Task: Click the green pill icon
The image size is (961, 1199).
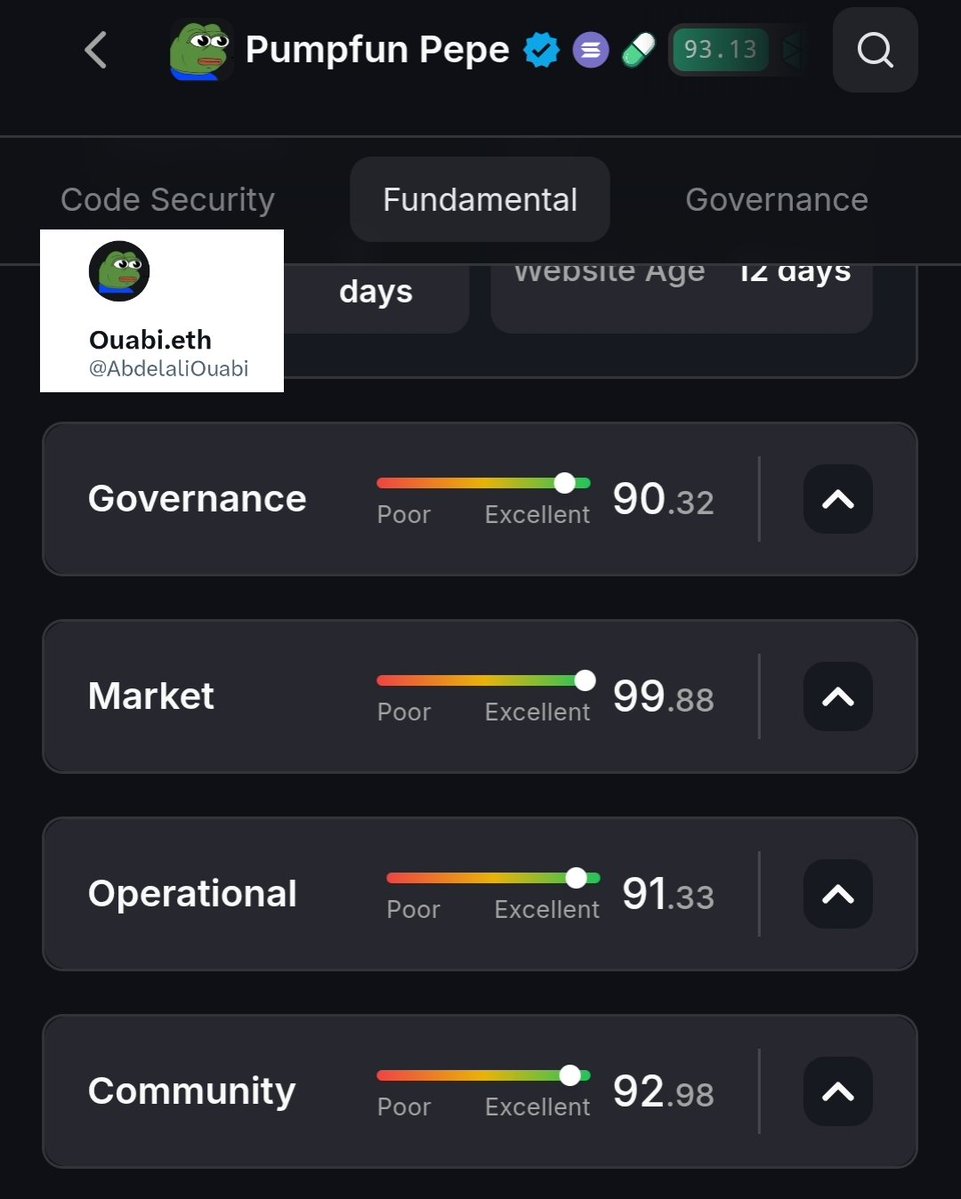Action: (x=639, y=50)
